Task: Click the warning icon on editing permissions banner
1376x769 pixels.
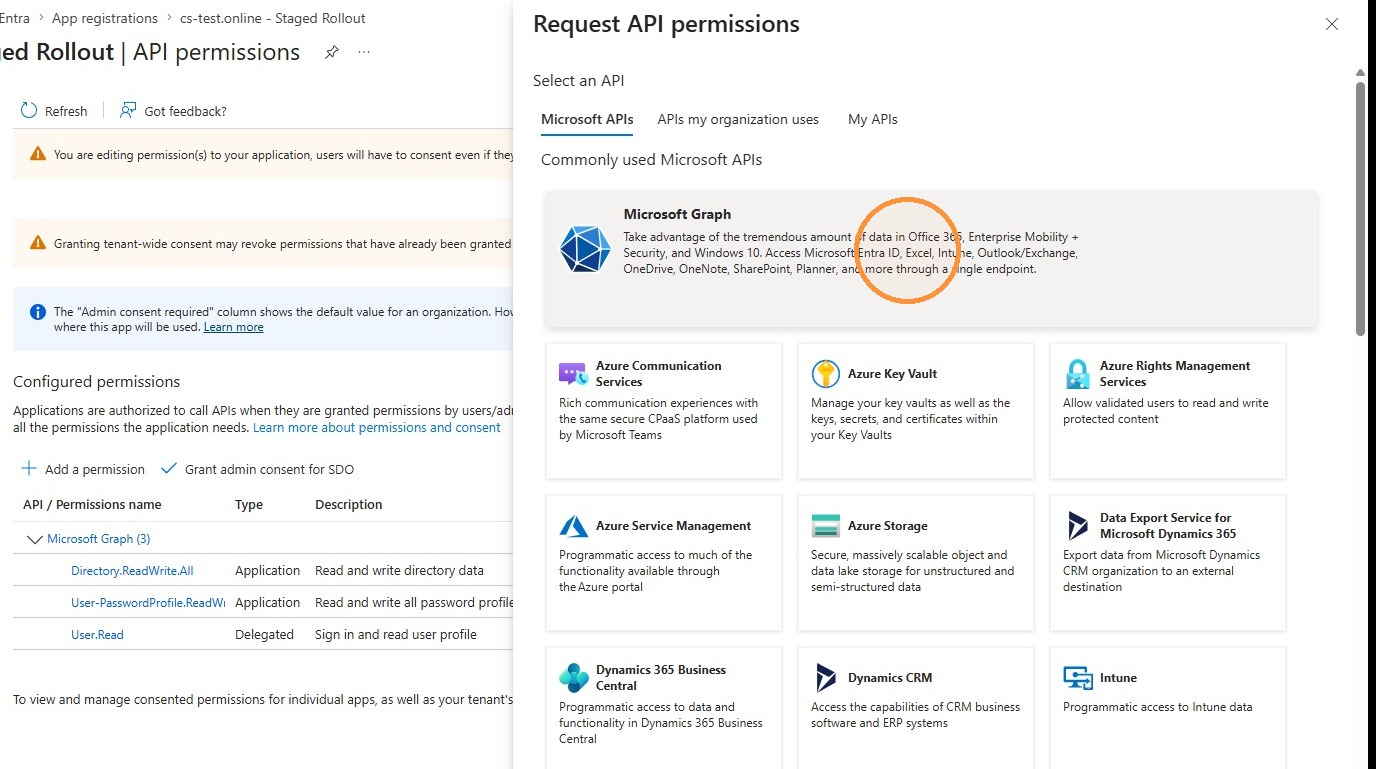Action: point(38,154)
